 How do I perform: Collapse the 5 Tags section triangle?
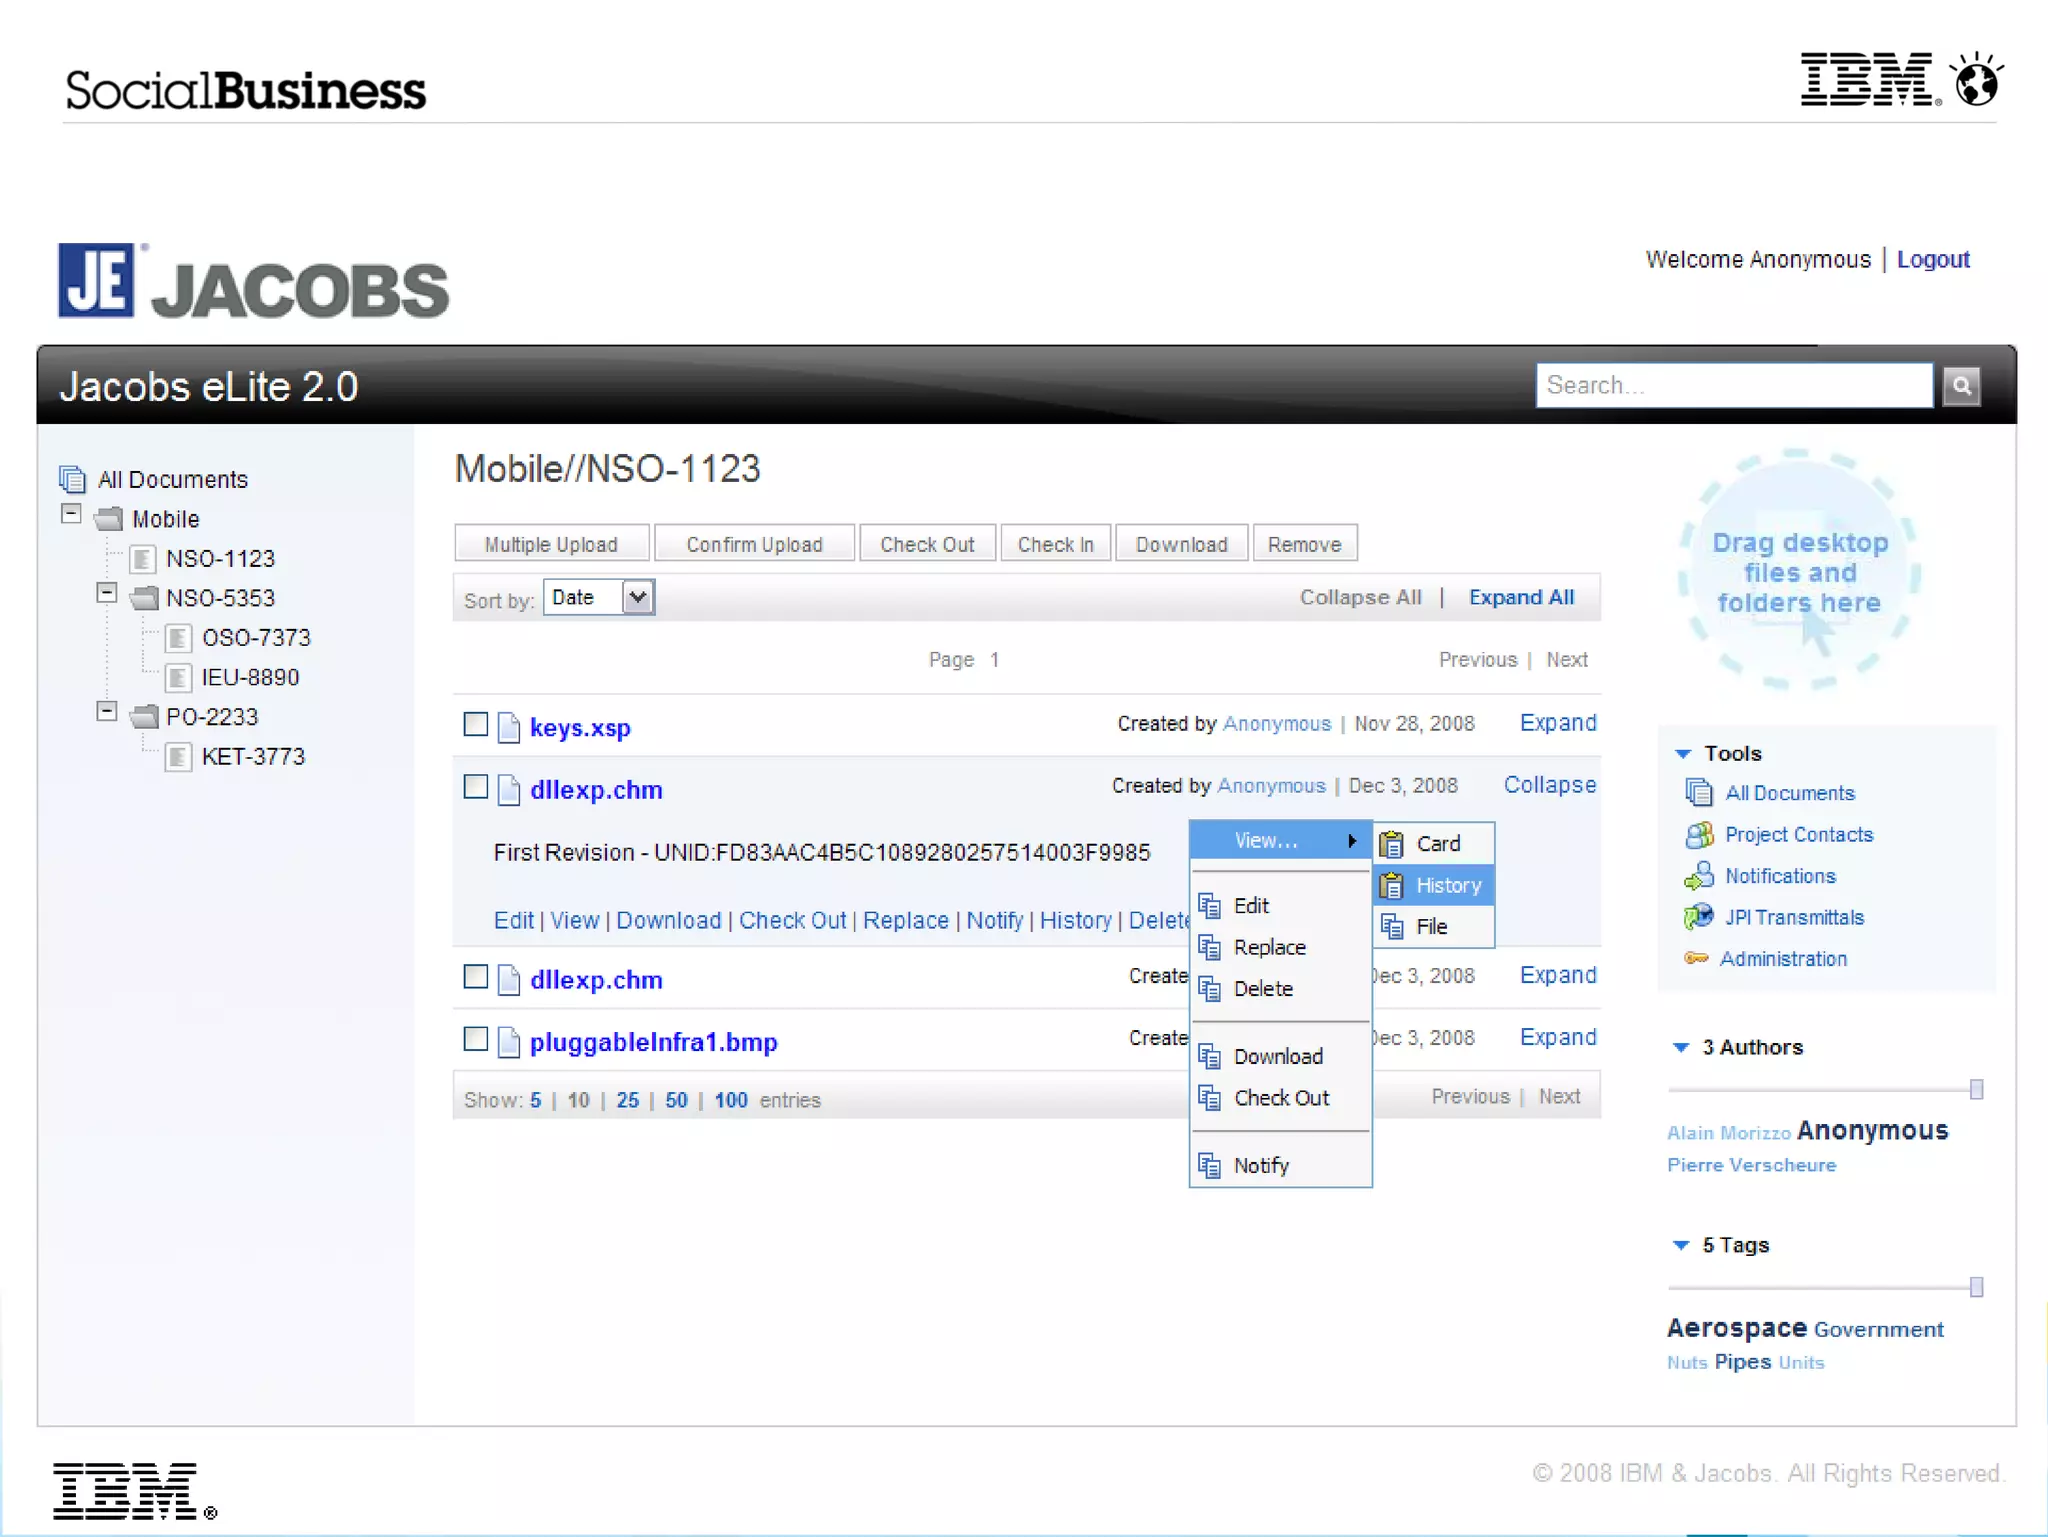click(1681, 1245)
